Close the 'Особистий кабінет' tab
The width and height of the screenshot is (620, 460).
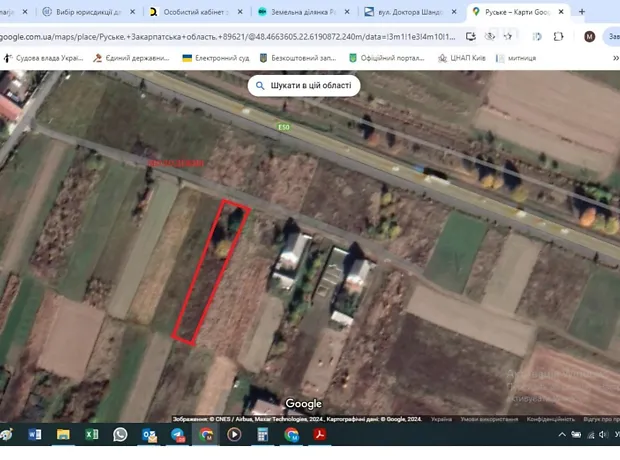240,12
